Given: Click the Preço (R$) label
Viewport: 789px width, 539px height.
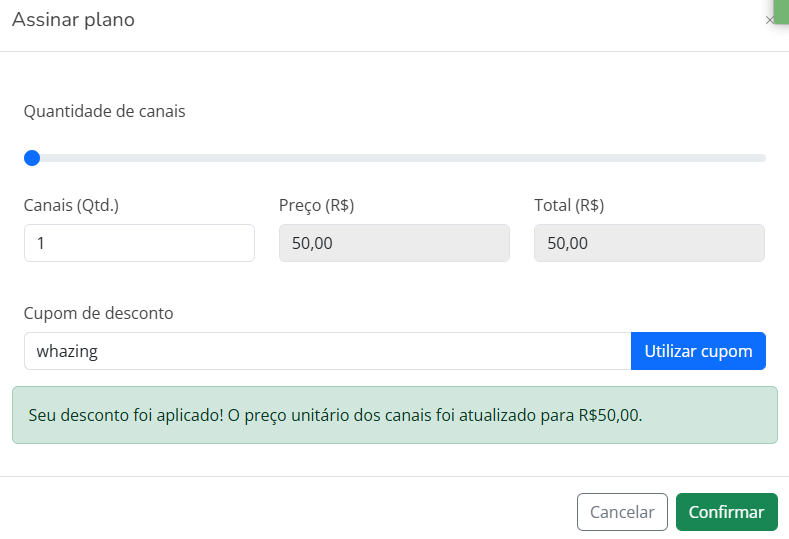Looking at the screenshot, I should [x=317, y=206].
